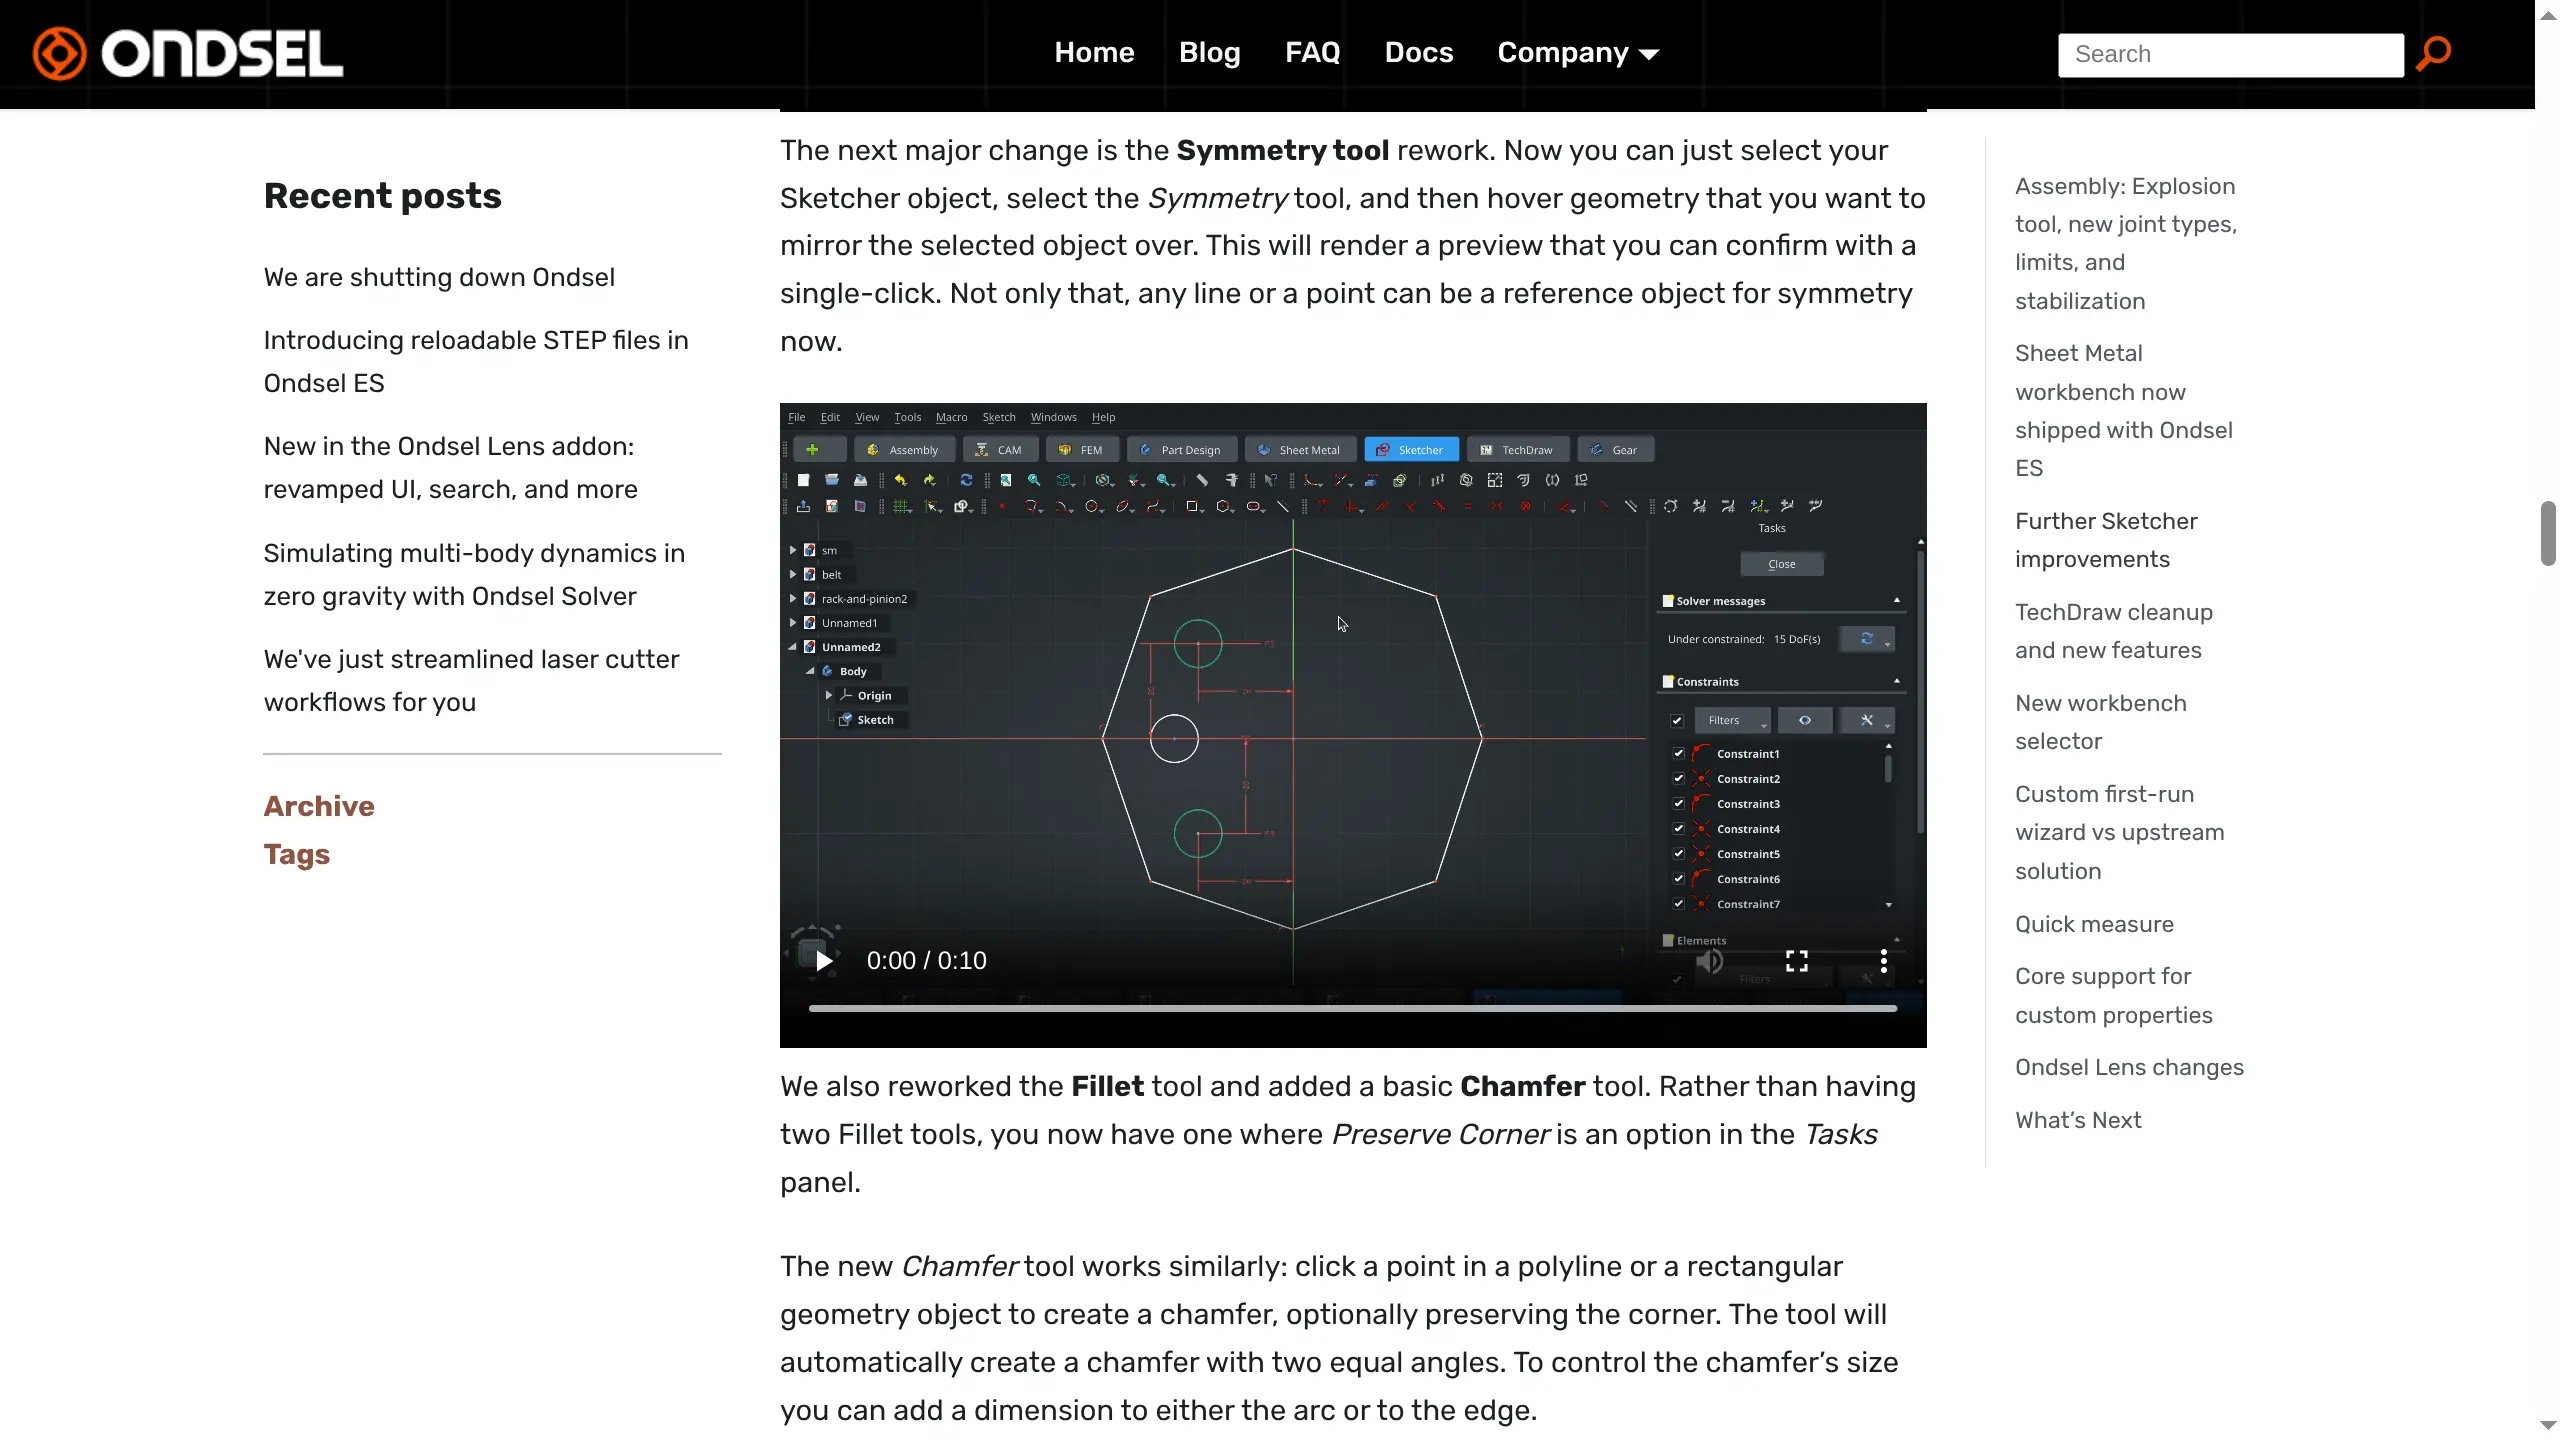Viewport: 2560px width, 1440px height.
Task: Play the Symmetry tool video
Action: click(x=824, y=961)
